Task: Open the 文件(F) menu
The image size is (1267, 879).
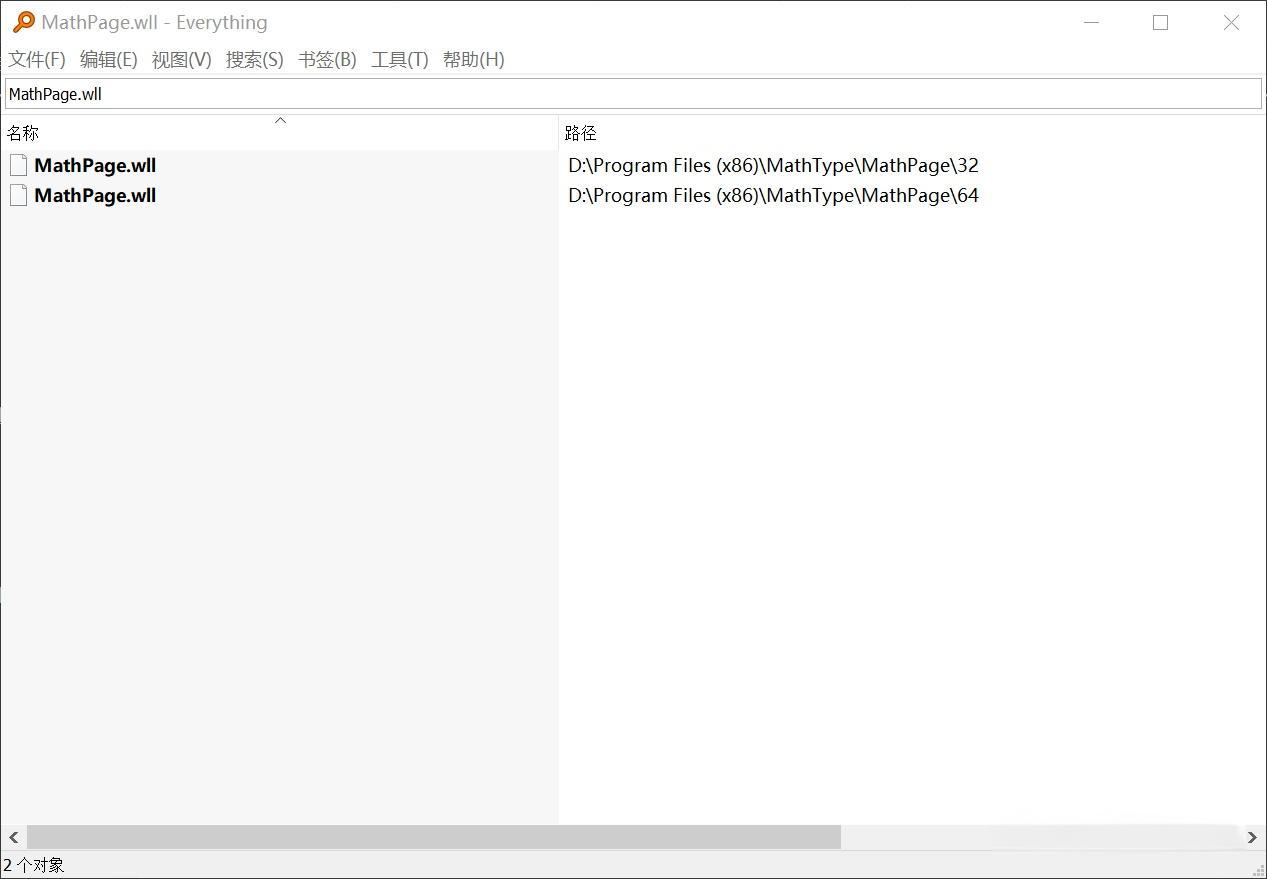Action: tap(37, 59)
